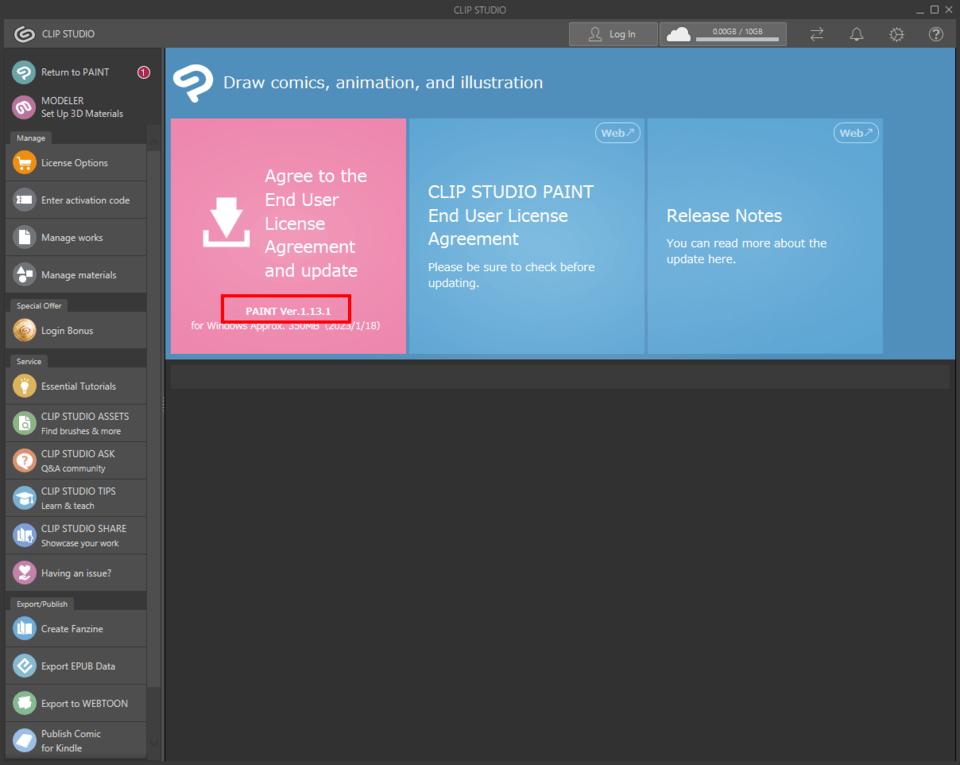
Task: Open Manage works
Action: [x=75, y=238]
